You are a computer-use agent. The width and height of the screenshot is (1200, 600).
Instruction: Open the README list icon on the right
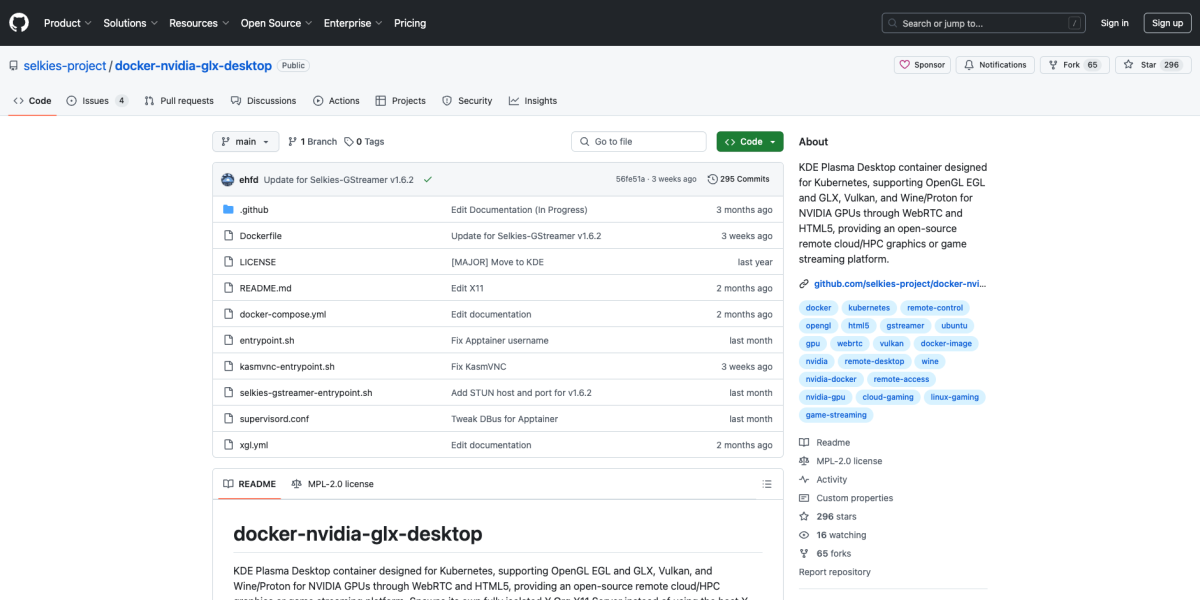(x=767, y=483)
